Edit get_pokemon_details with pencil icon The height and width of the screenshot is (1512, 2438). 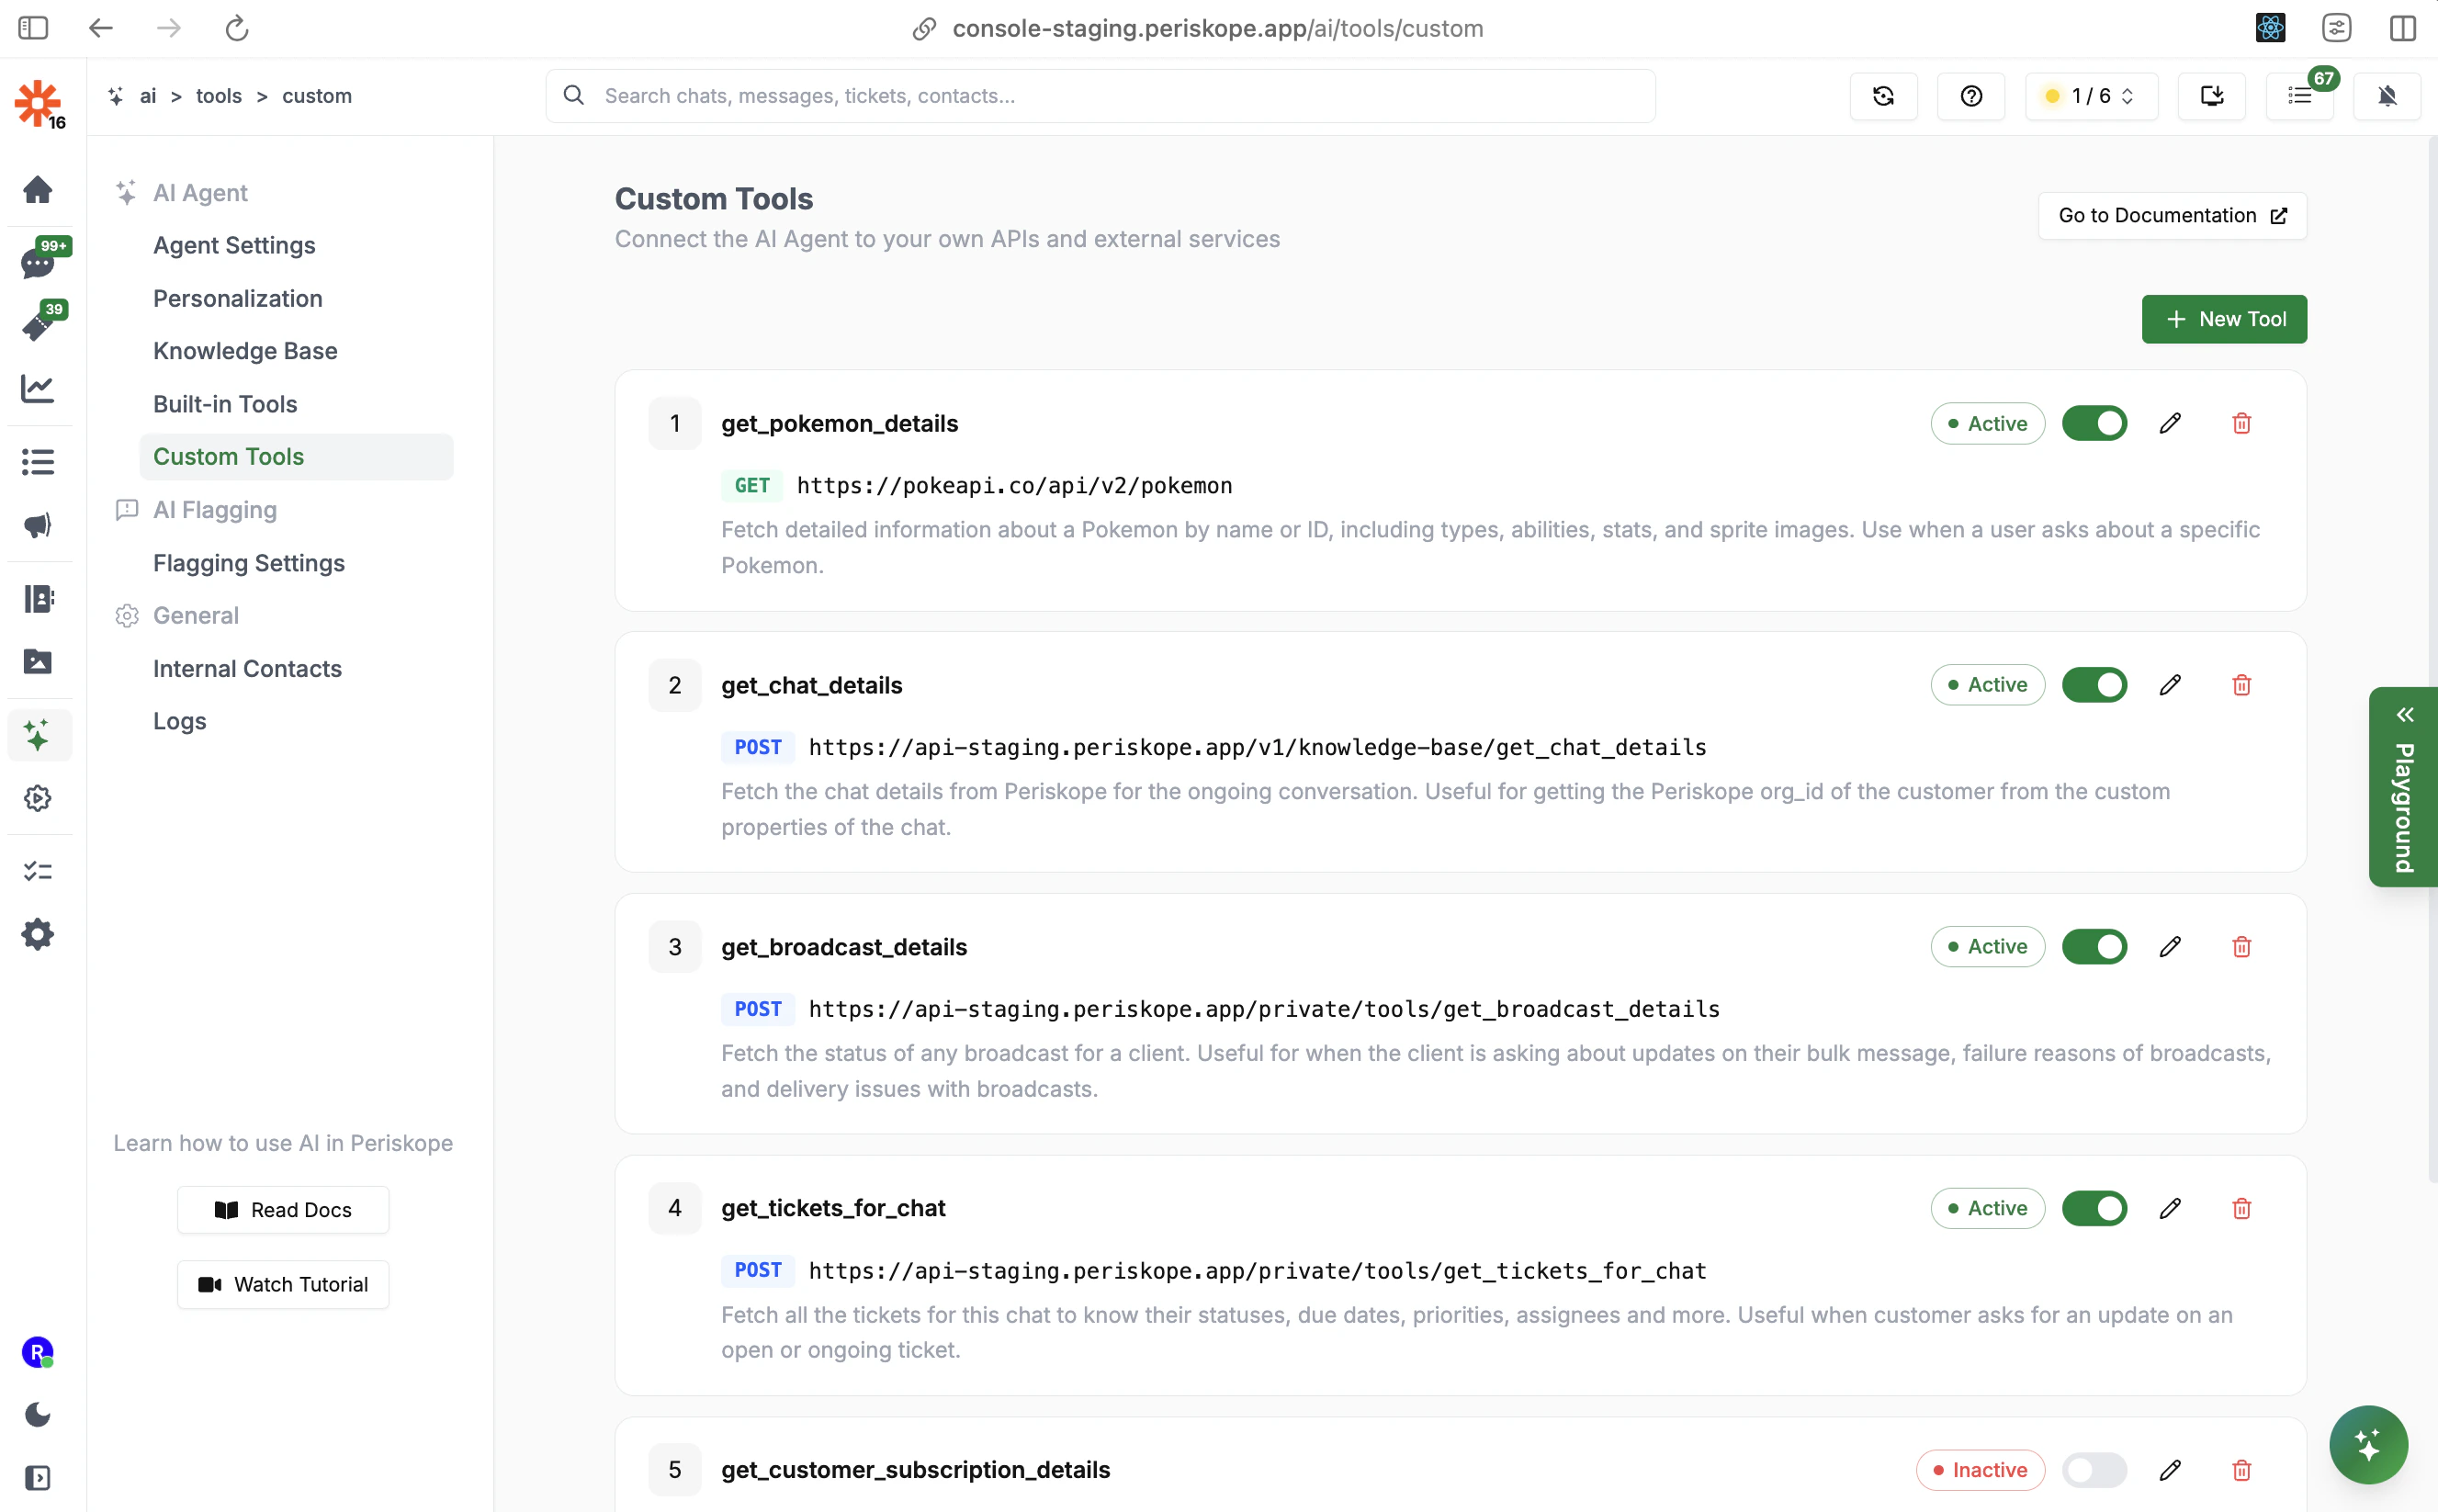(x=2170, y=423)
